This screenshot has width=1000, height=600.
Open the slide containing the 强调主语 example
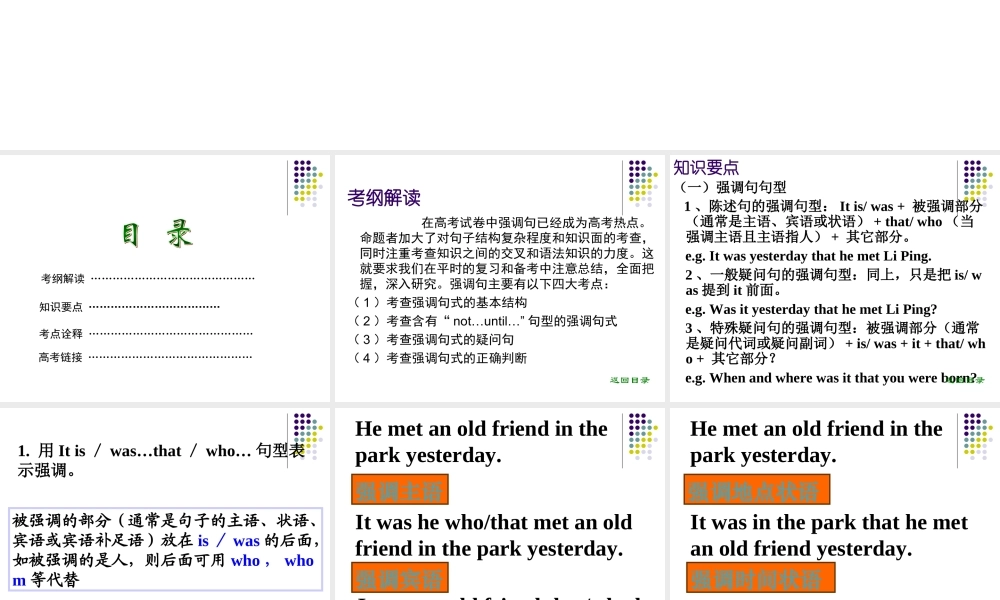tap(499, 504)
